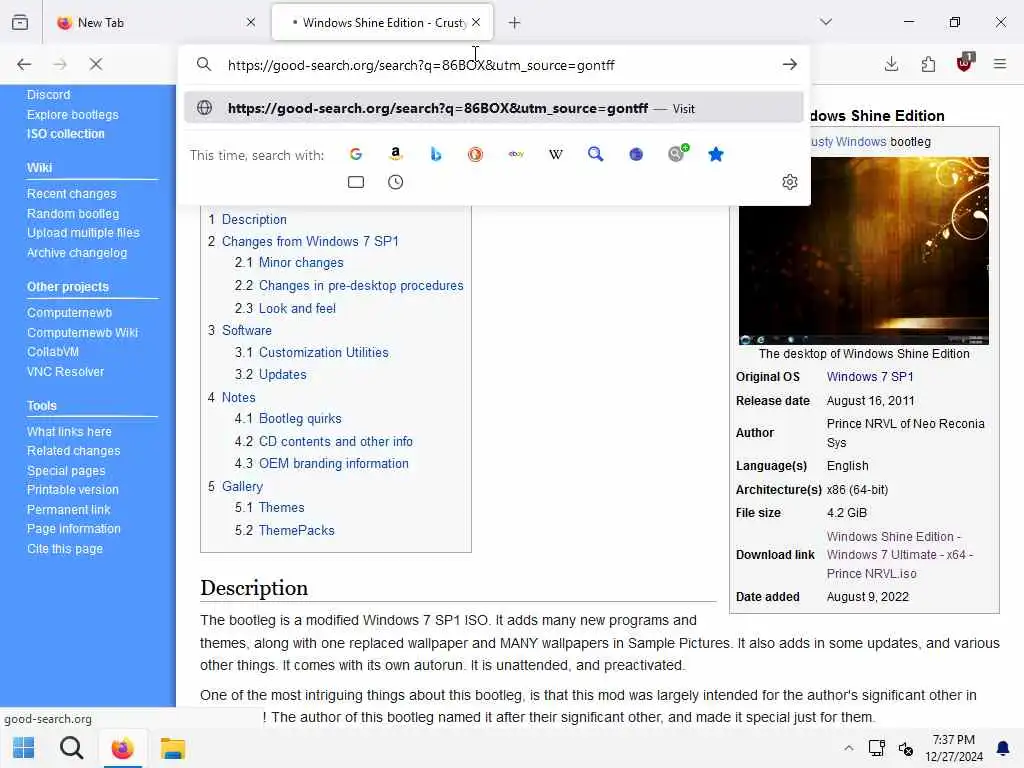Open ISO collection sidebar link
The width and height of the screenshot is (1024, 768).
click(65, 134)
